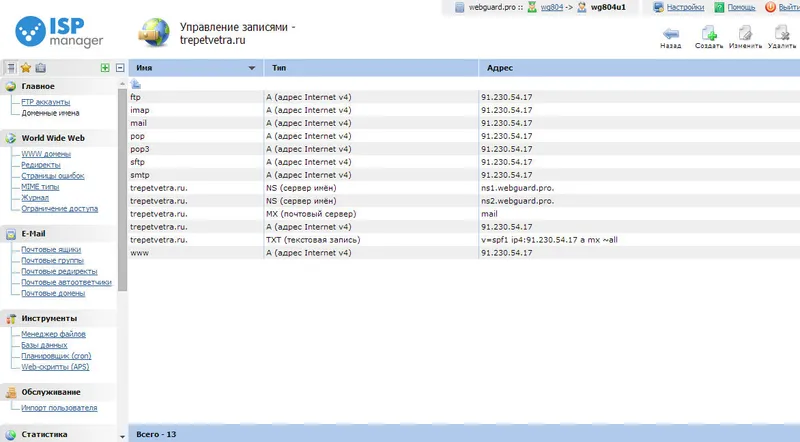Click the World Wide Web section icon
The image size is (800, 442).
click(x=11, y=138)
